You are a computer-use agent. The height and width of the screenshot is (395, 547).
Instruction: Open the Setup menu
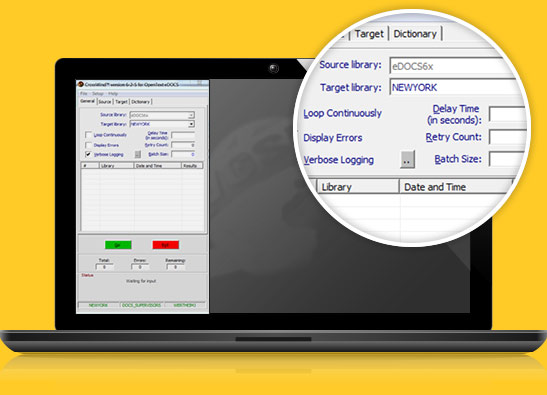click(x=98, y=94)
